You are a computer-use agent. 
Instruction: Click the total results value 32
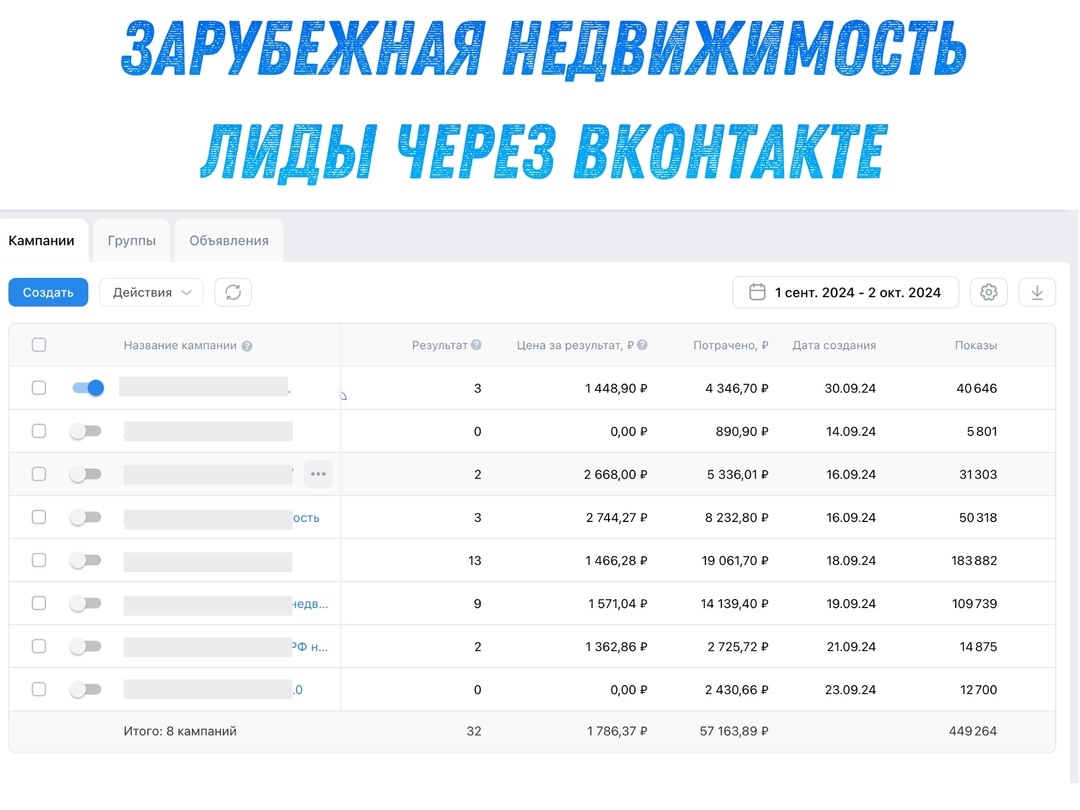[474, 731]
